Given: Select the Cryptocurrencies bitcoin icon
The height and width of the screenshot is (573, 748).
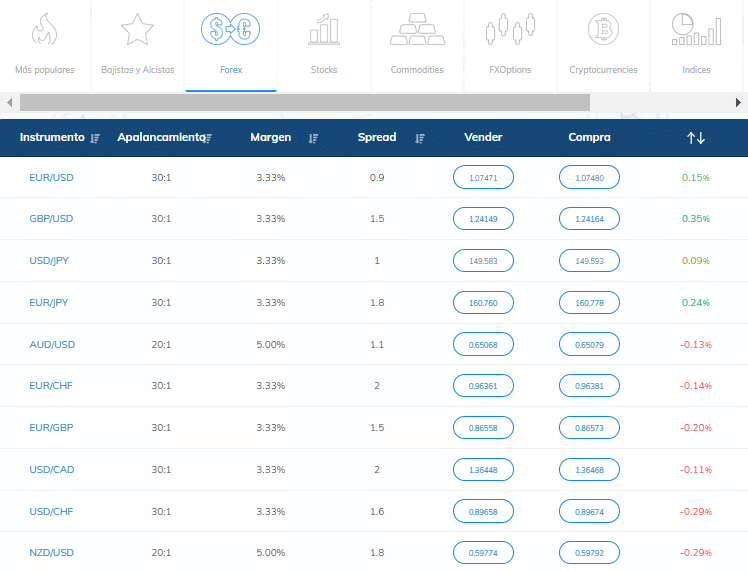Looking at the screenshot, I should click(x=603, y=30).
